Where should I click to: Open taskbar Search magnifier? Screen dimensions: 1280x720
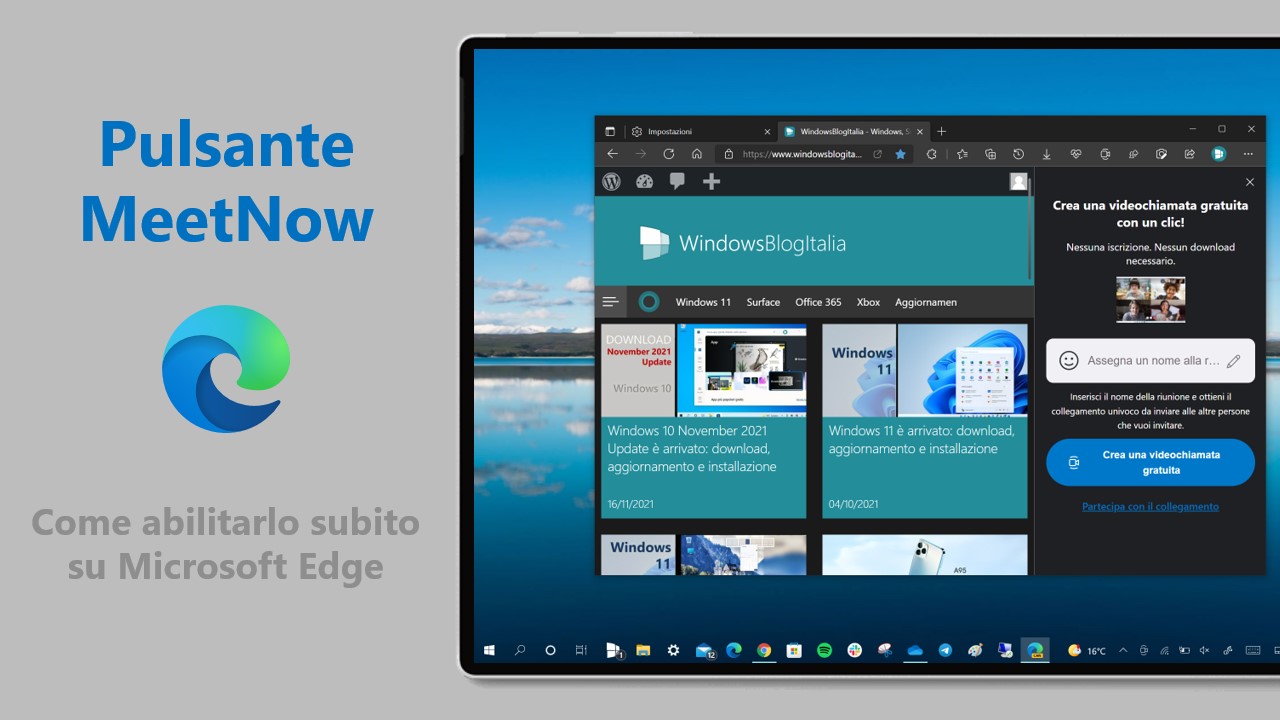[x=520, y=650]
